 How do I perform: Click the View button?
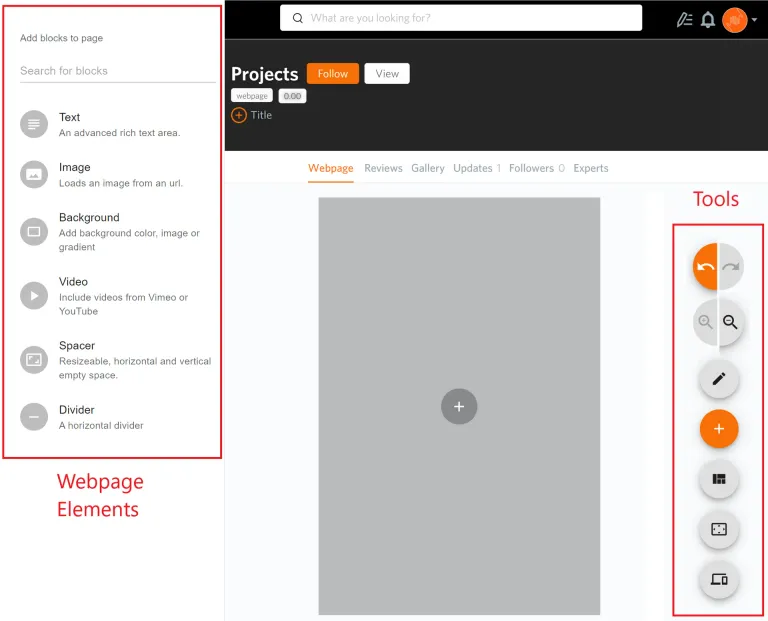(x=387, y=73)
